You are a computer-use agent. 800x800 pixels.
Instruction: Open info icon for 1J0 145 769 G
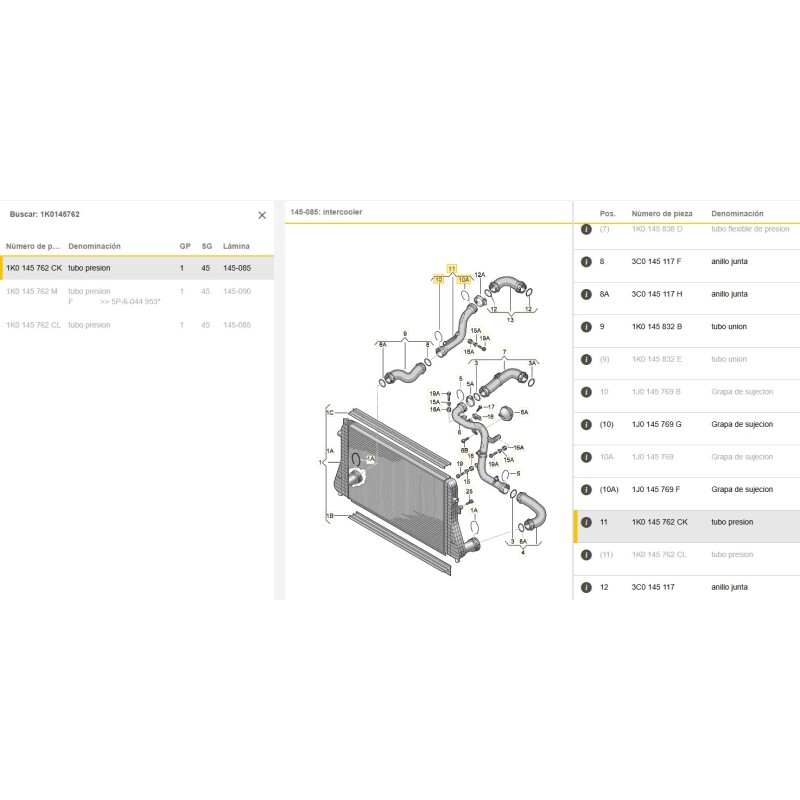pos(586,424)
